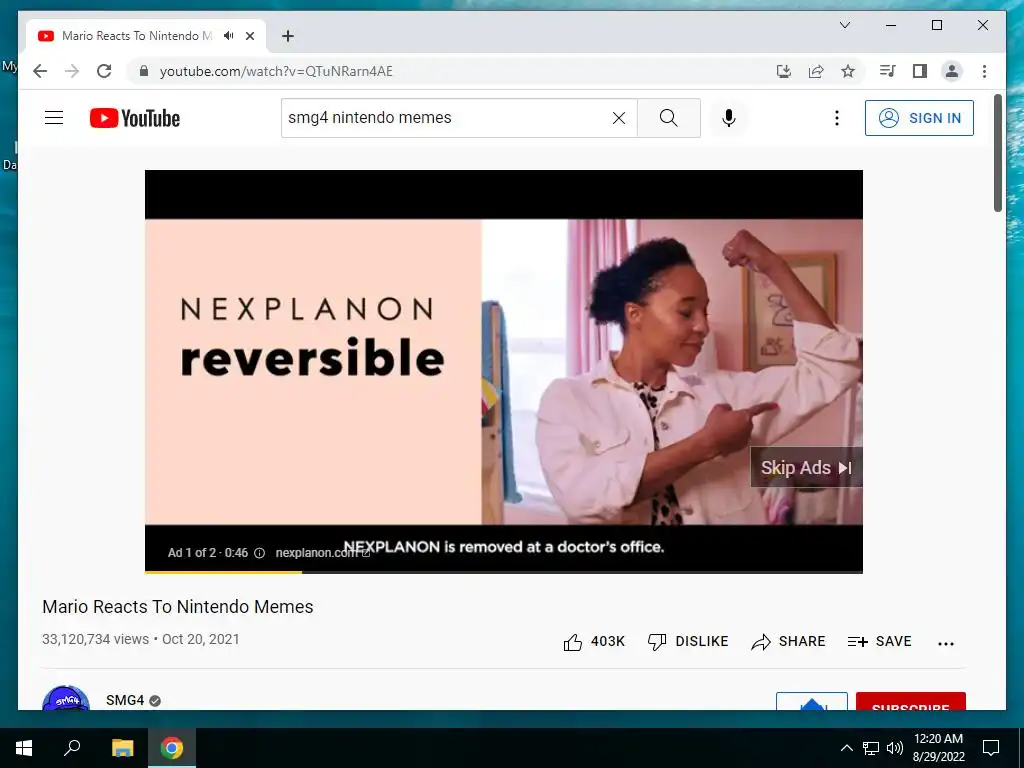Show hidden system tray icons
Viewport: 1024px width, 768px height.
click(846, 748)
